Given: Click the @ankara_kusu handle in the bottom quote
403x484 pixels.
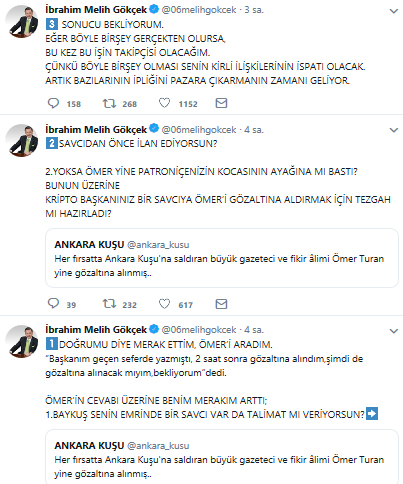Looking at the screenshot, I should click(158, 446).
